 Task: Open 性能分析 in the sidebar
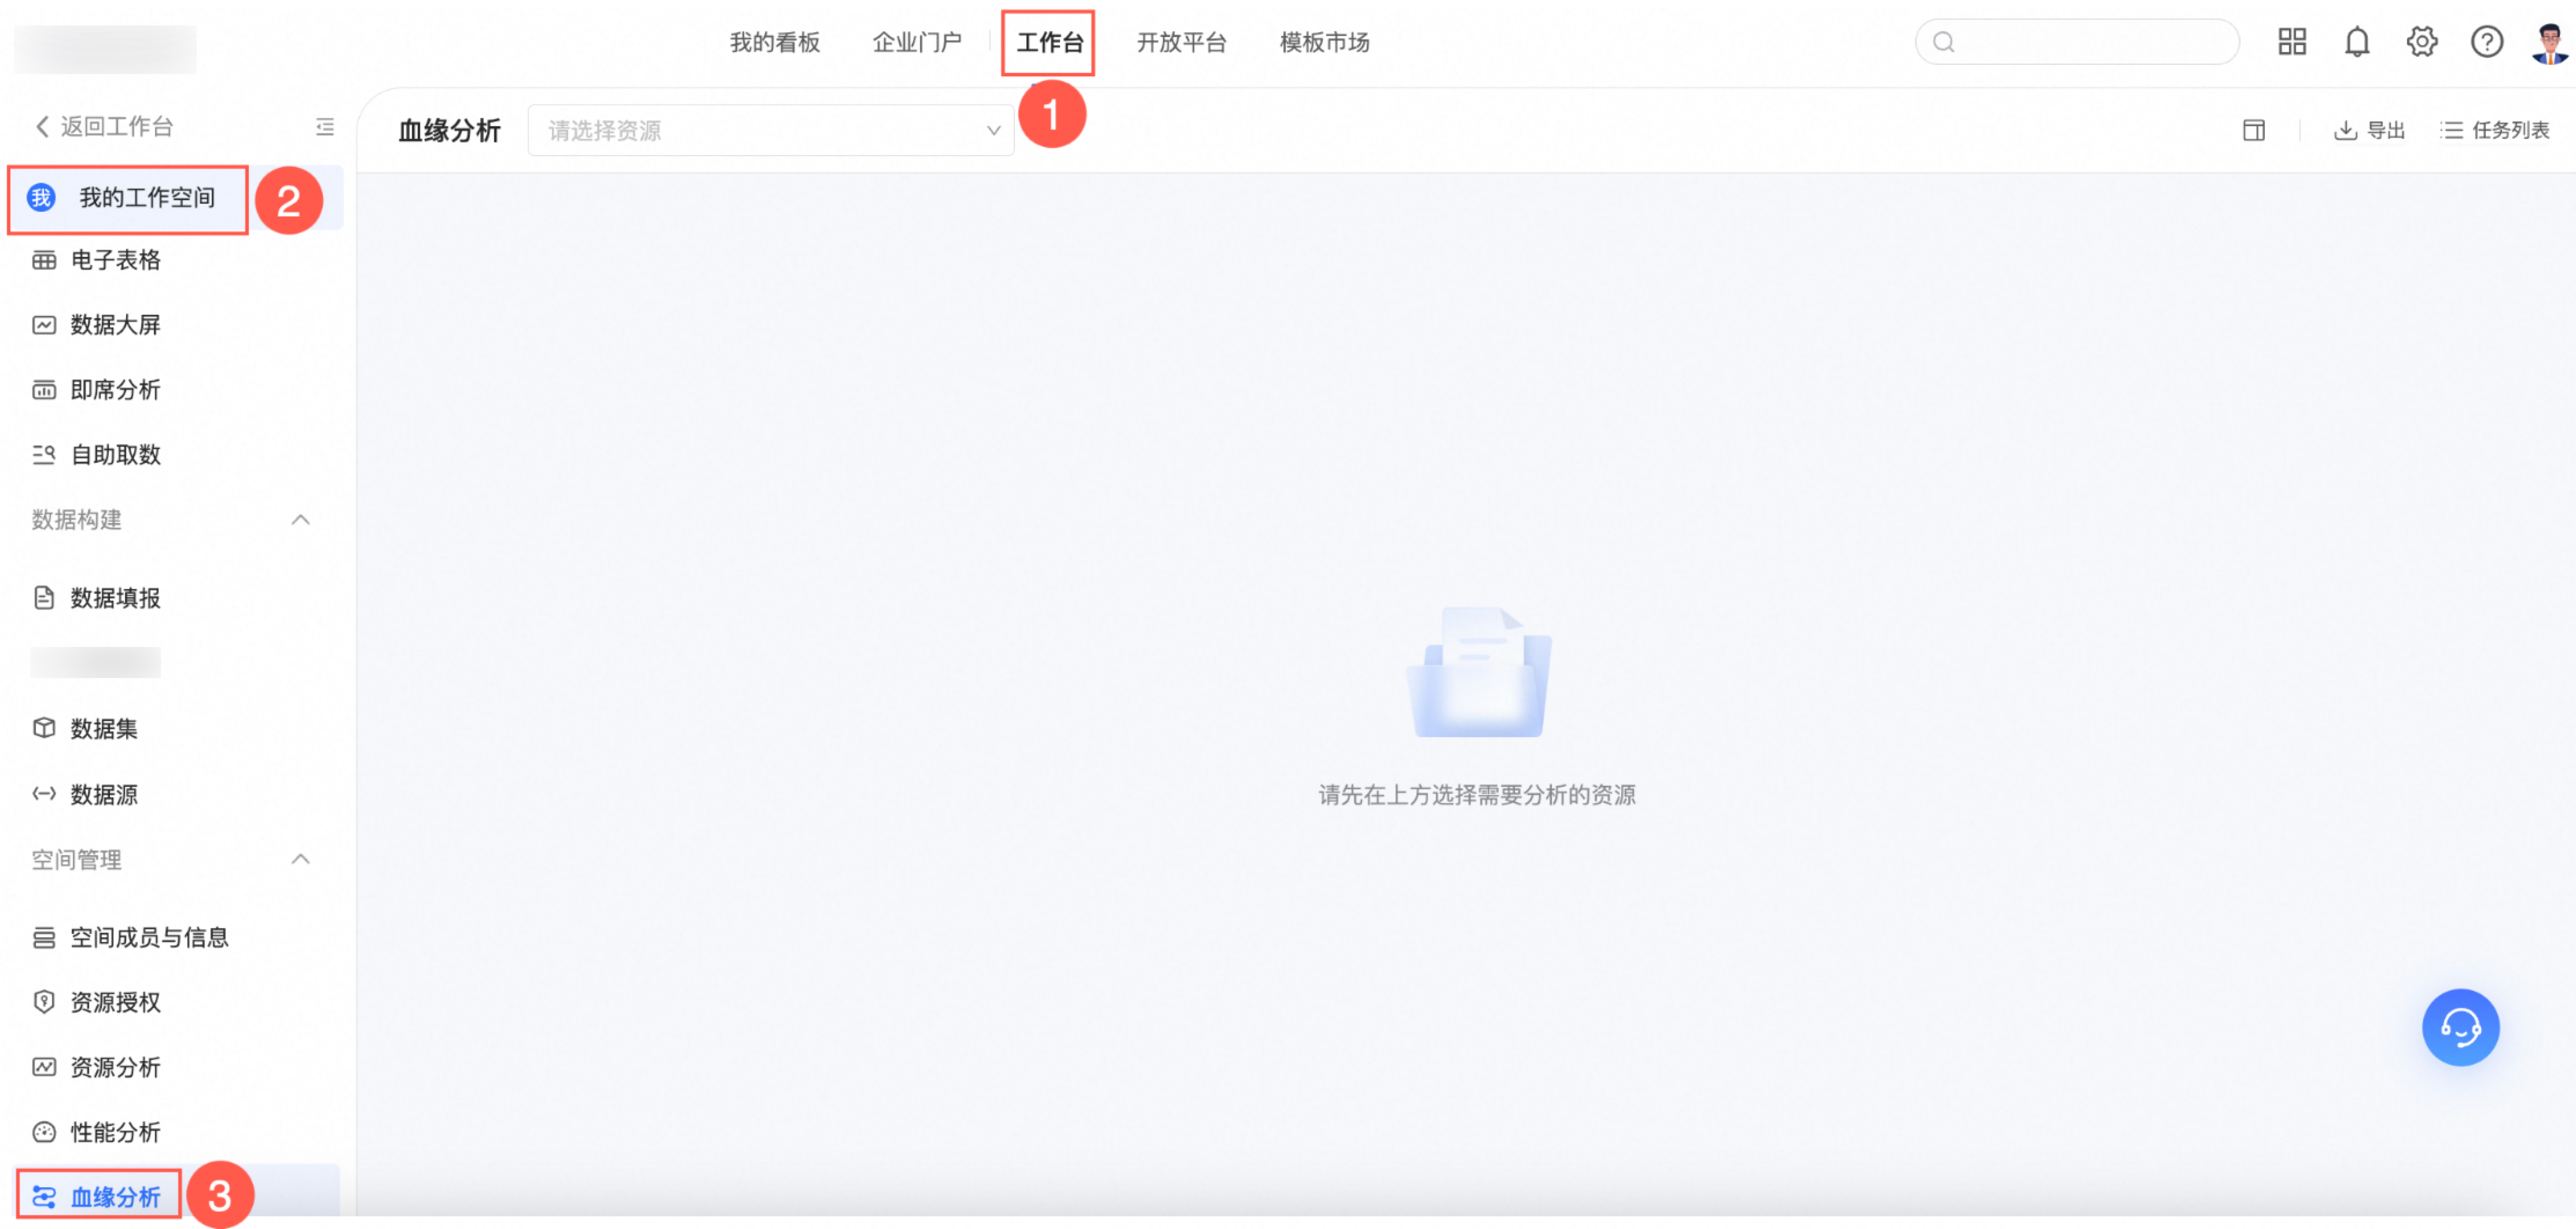point(115,1132)
